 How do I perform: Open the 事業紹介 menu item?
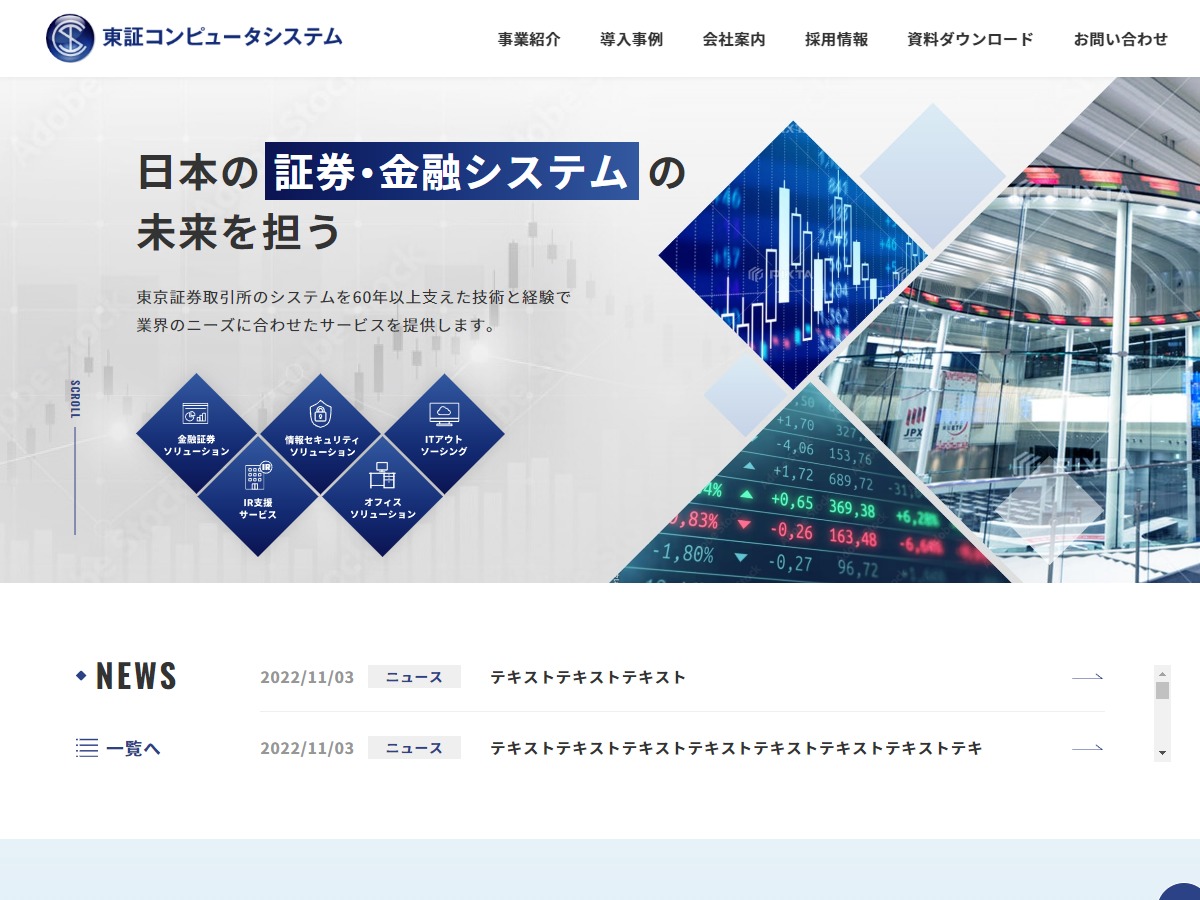click(529, 39)
